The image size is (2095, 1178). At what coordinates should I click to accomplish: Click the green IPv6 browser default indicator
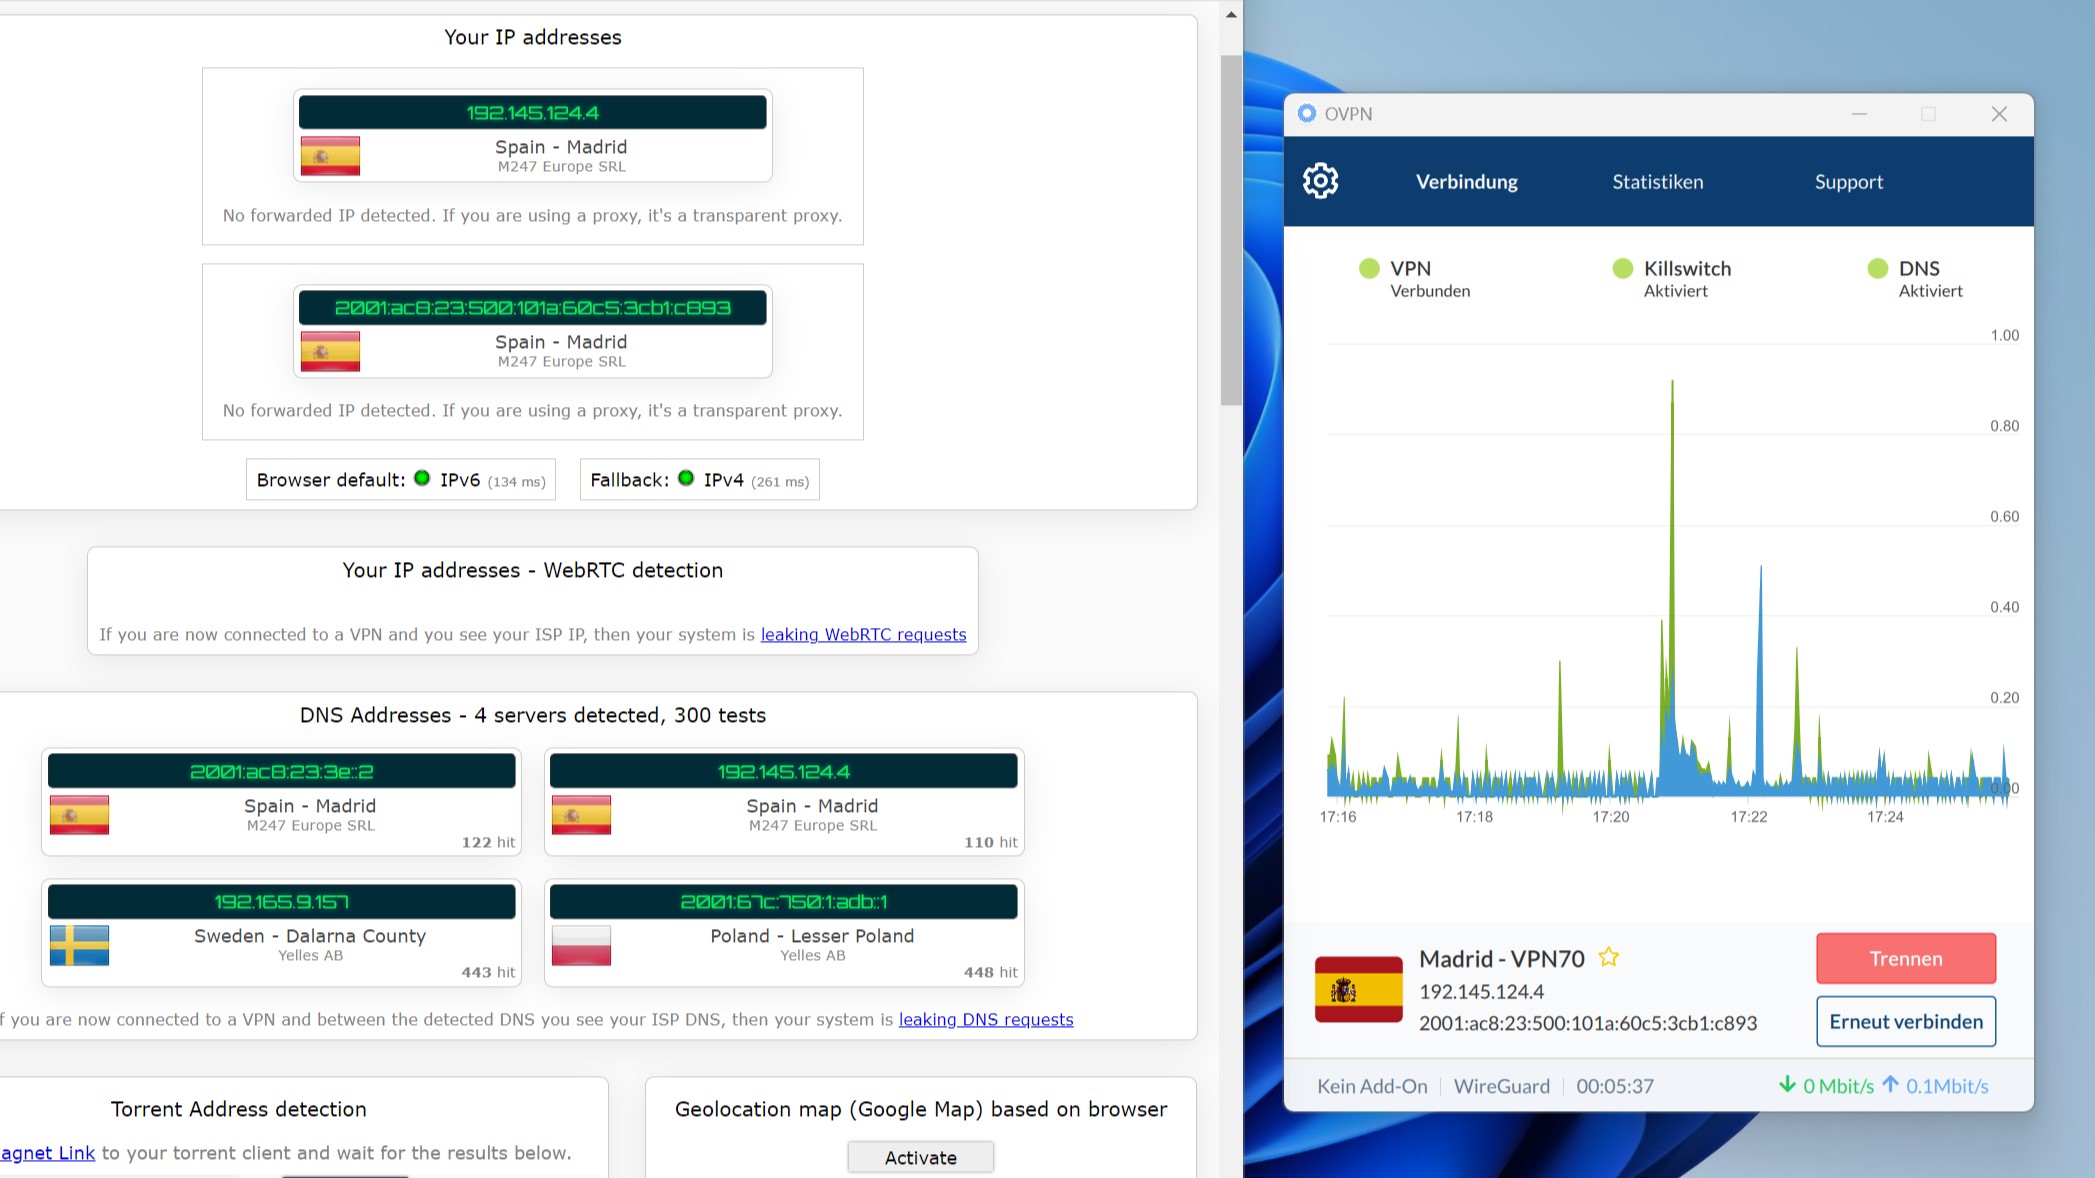point(422,478)
